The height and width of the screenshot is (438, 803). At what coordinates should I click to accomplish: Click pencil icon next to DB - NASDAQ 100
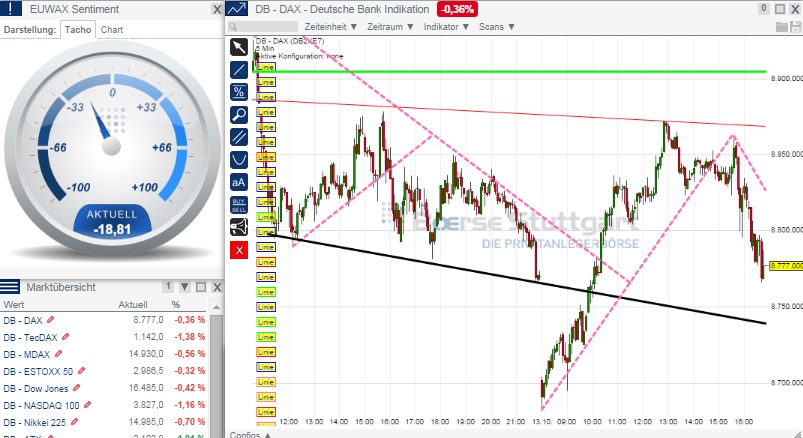87,405
